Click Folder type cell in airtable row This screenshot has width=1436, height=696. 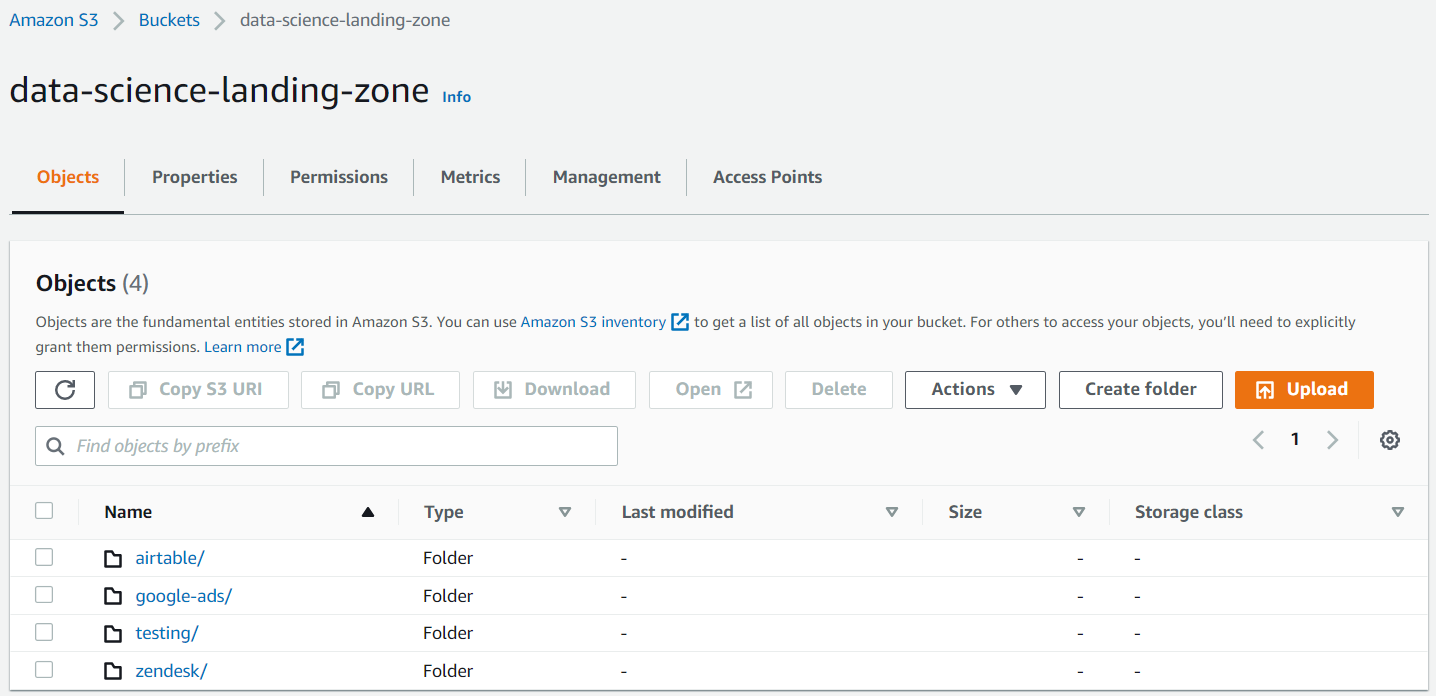448,558
